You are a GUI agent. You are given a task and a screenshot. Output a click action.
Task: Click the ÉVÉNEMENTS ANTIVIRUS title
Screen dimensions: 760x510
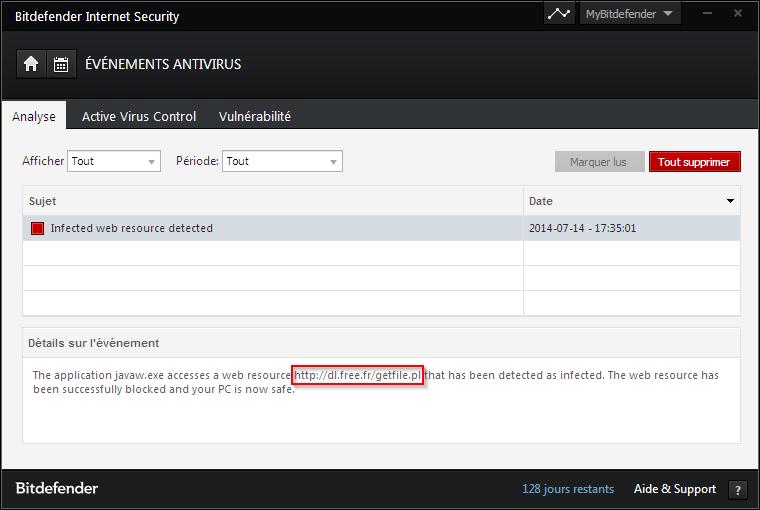(163, 64)
